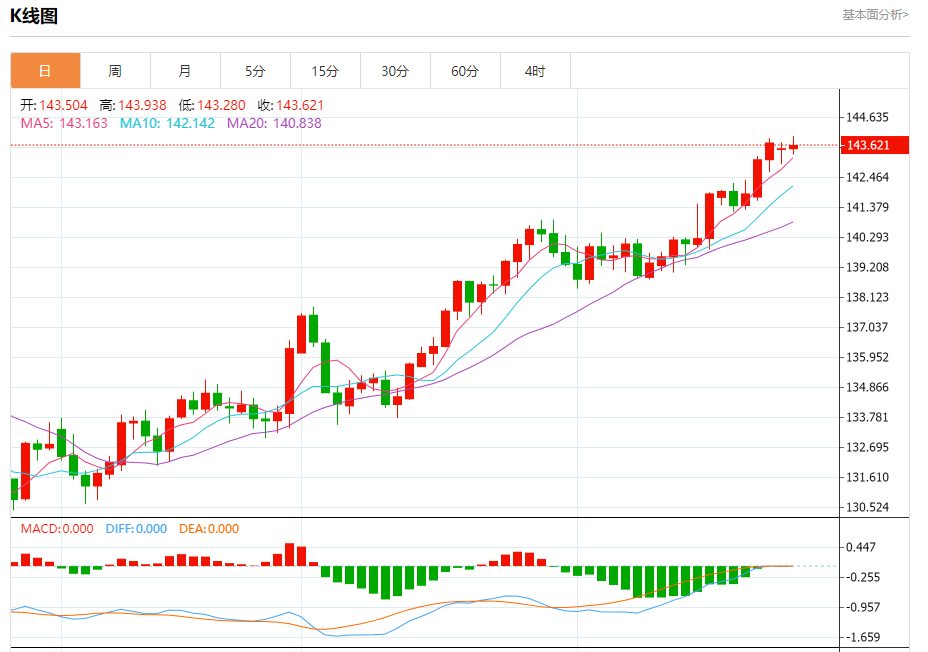Click the MACD indicator value label

coord(57,529)
